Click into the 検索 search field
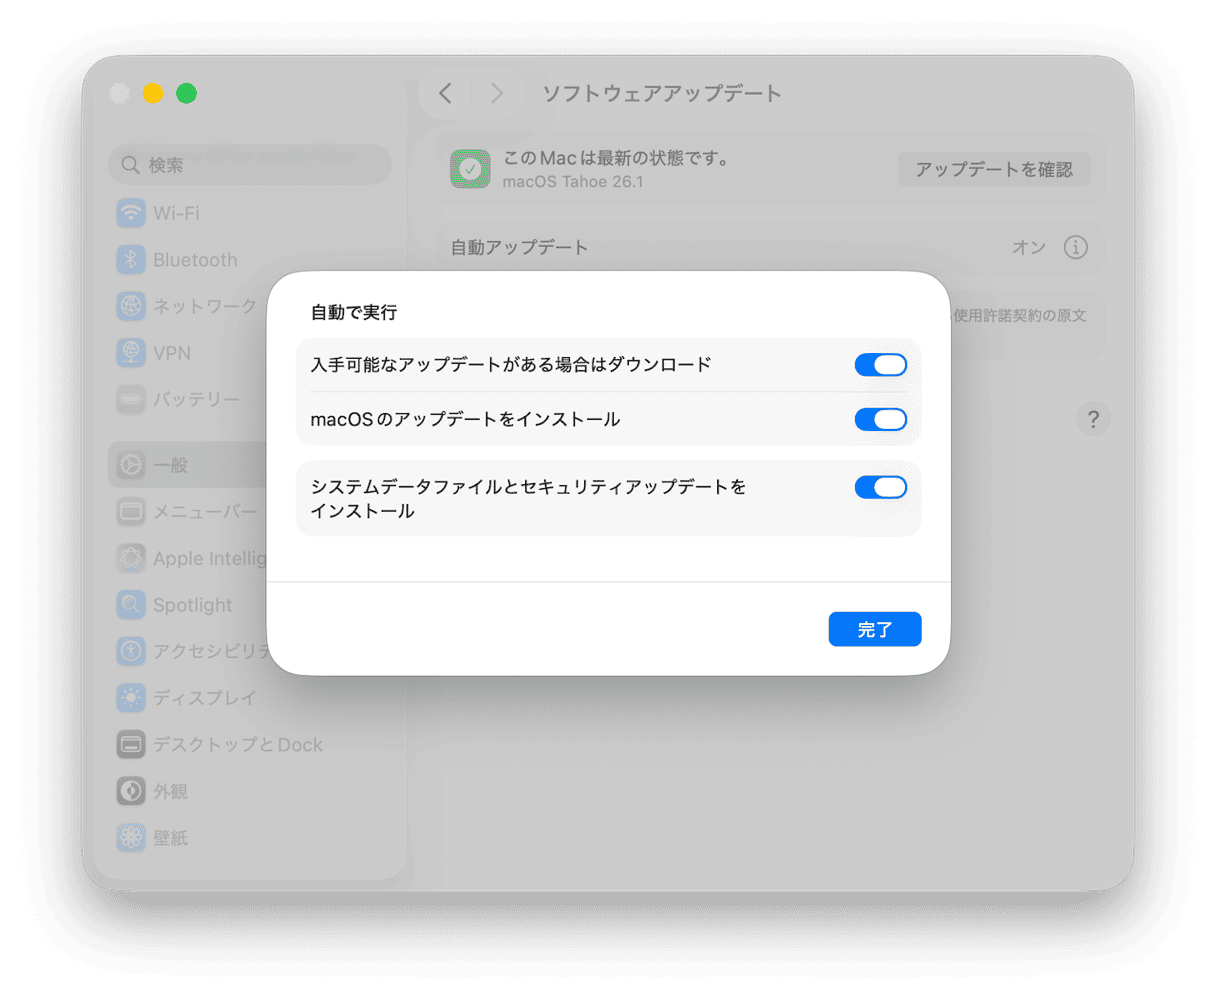The width and height of the screenshot is (1216, 999). point(249,165)
